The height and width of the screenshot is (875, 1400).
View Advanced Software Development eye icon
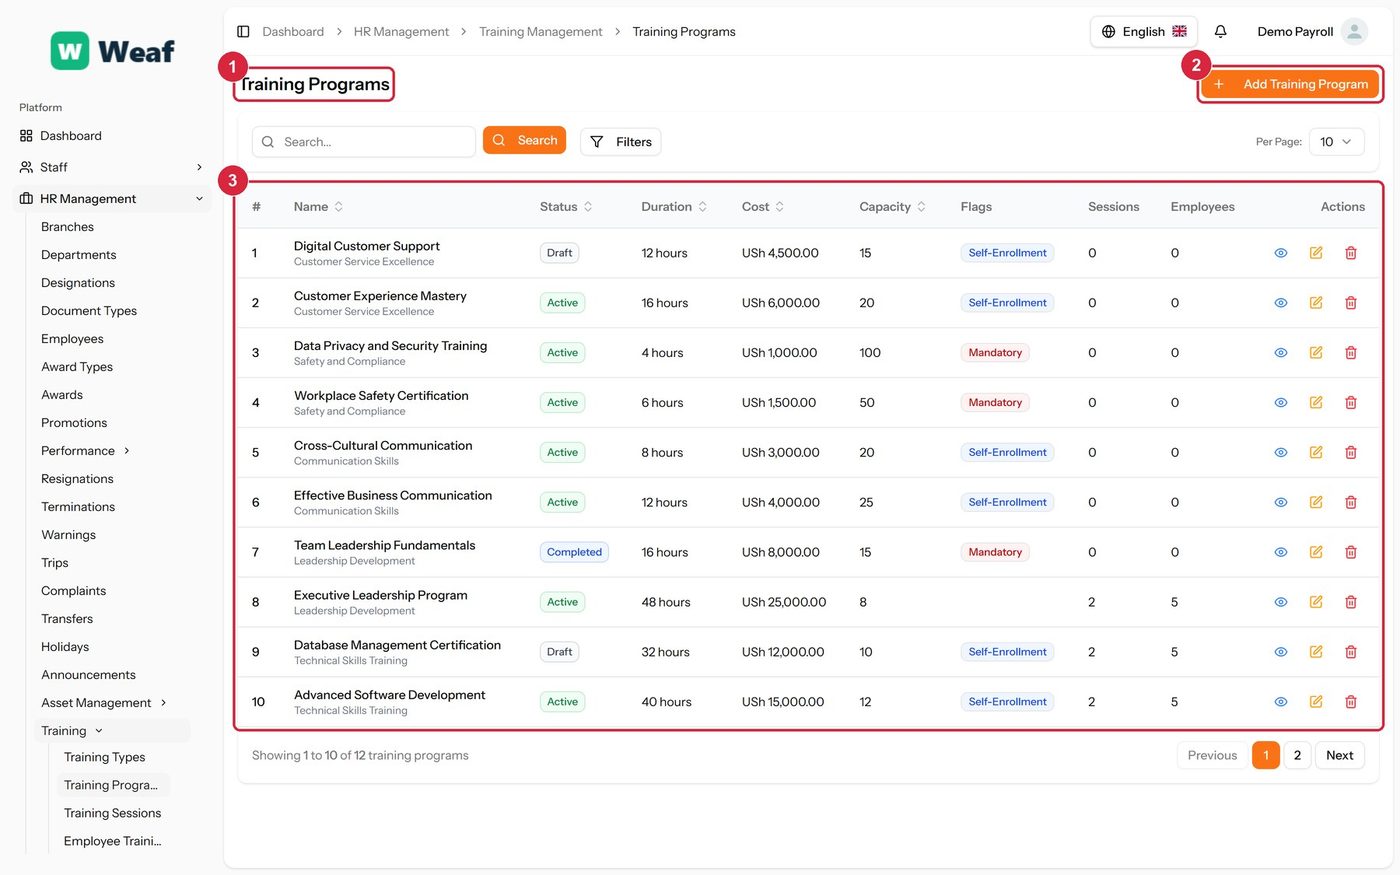1281,702
